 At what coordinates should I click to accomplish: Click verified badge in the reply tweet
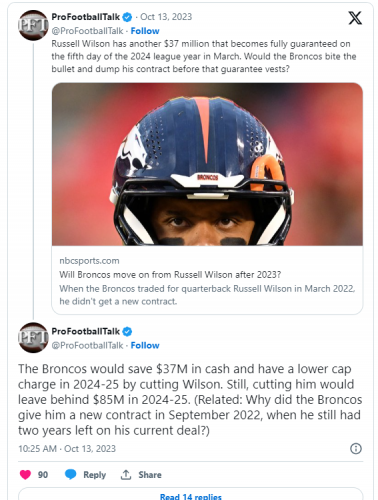127,332
